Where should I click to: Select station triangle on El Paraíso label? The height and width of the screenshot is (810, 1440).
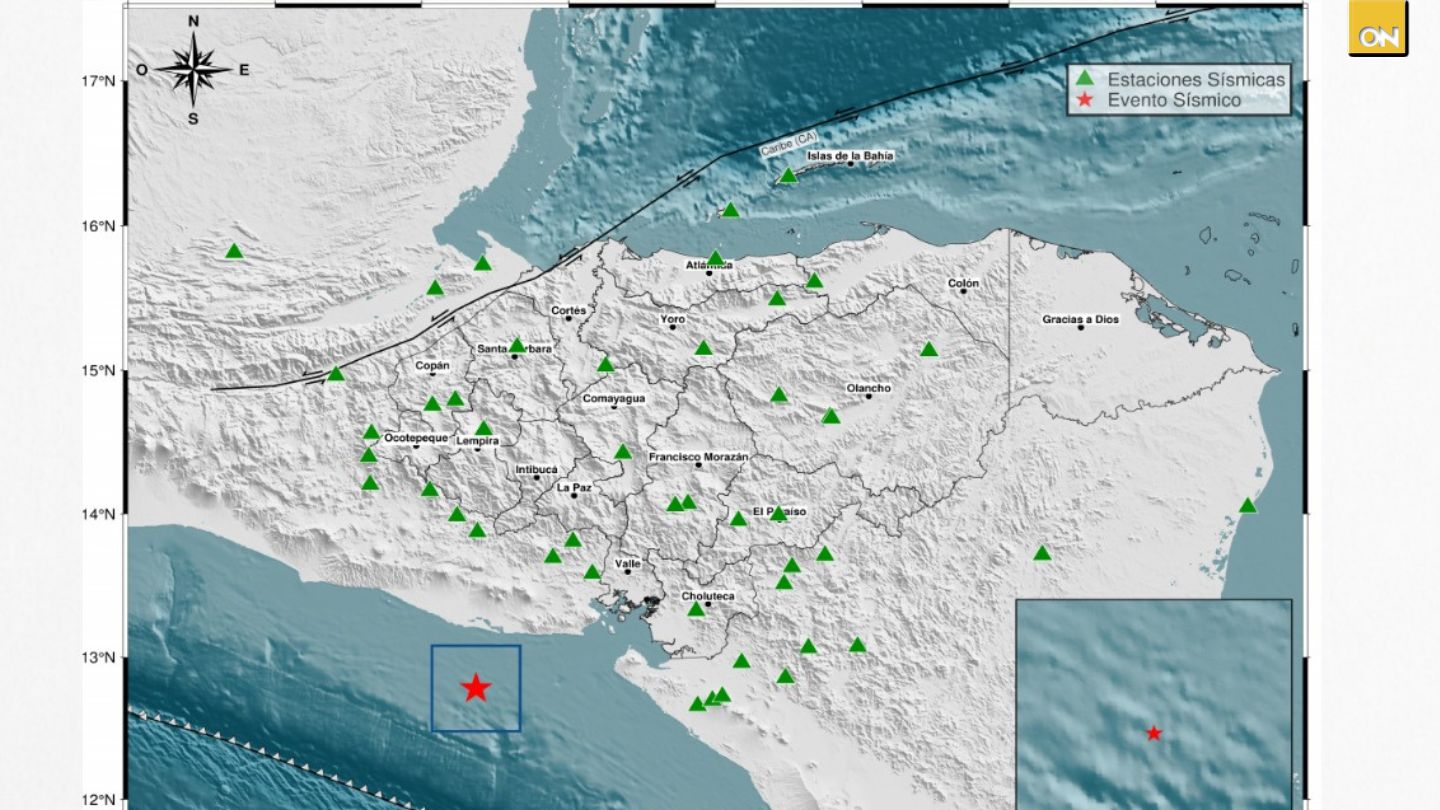click(x=778, y=513)
